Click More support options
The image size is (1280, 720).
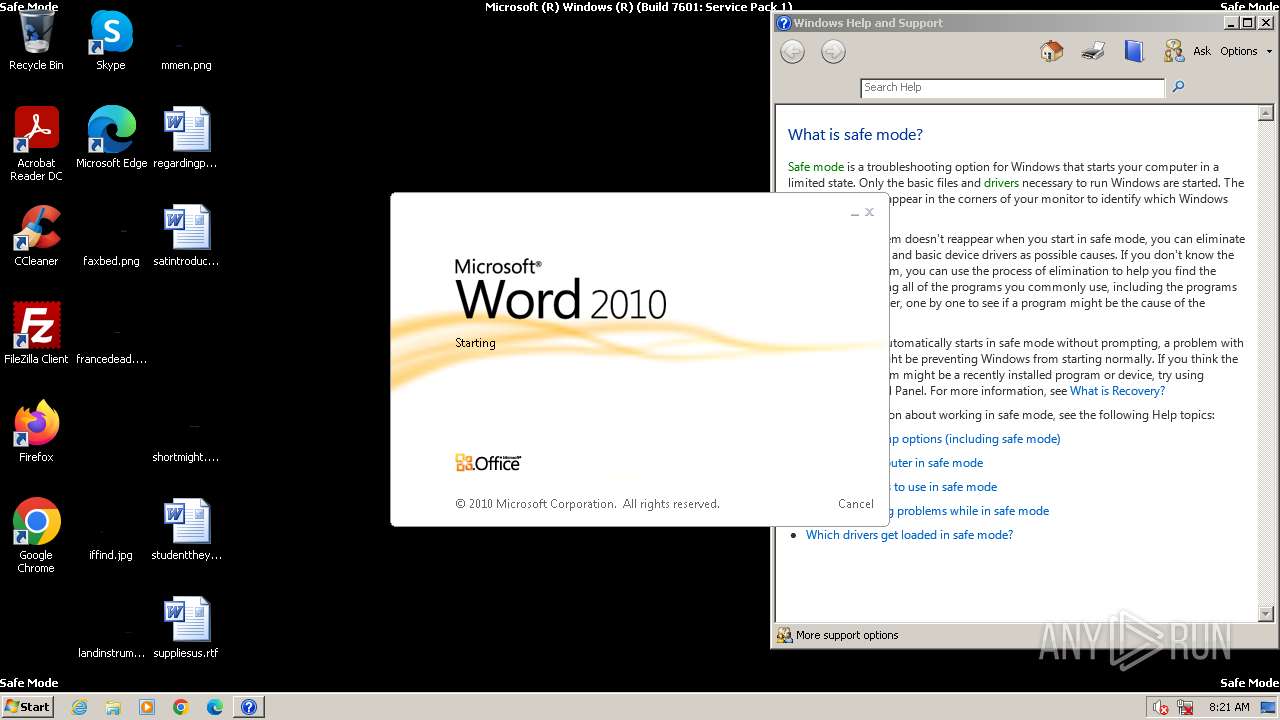tap(838, 635)
